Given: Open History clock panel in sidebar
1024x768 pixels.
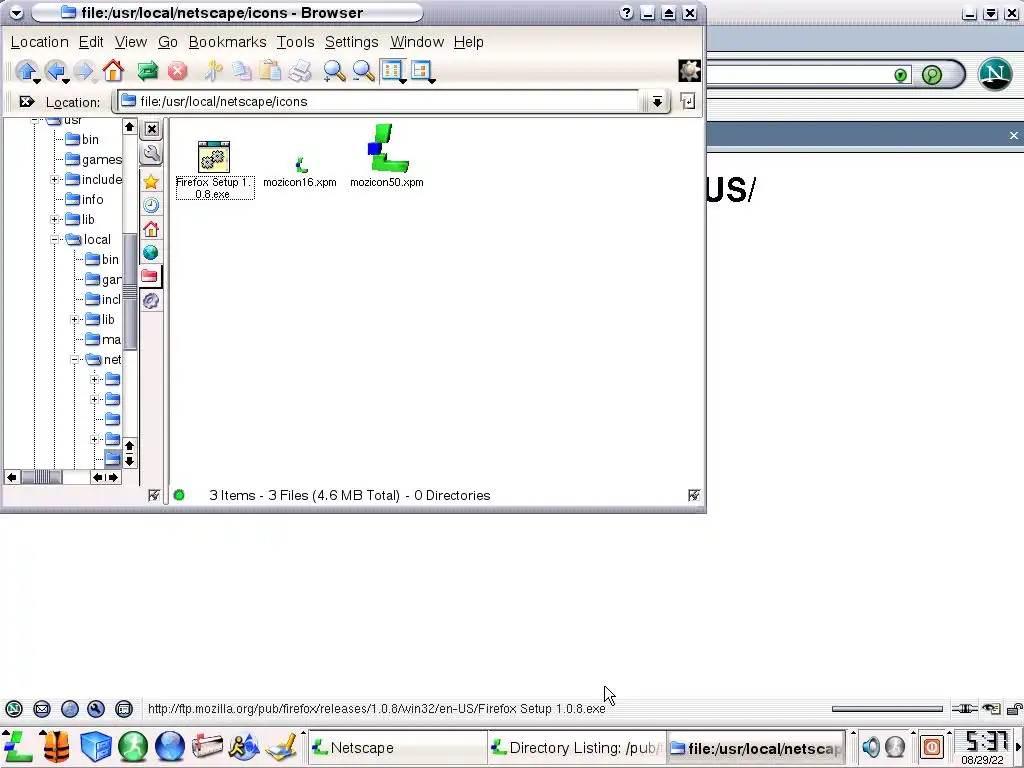Looking at the screenshot, I should coord(151,205).
